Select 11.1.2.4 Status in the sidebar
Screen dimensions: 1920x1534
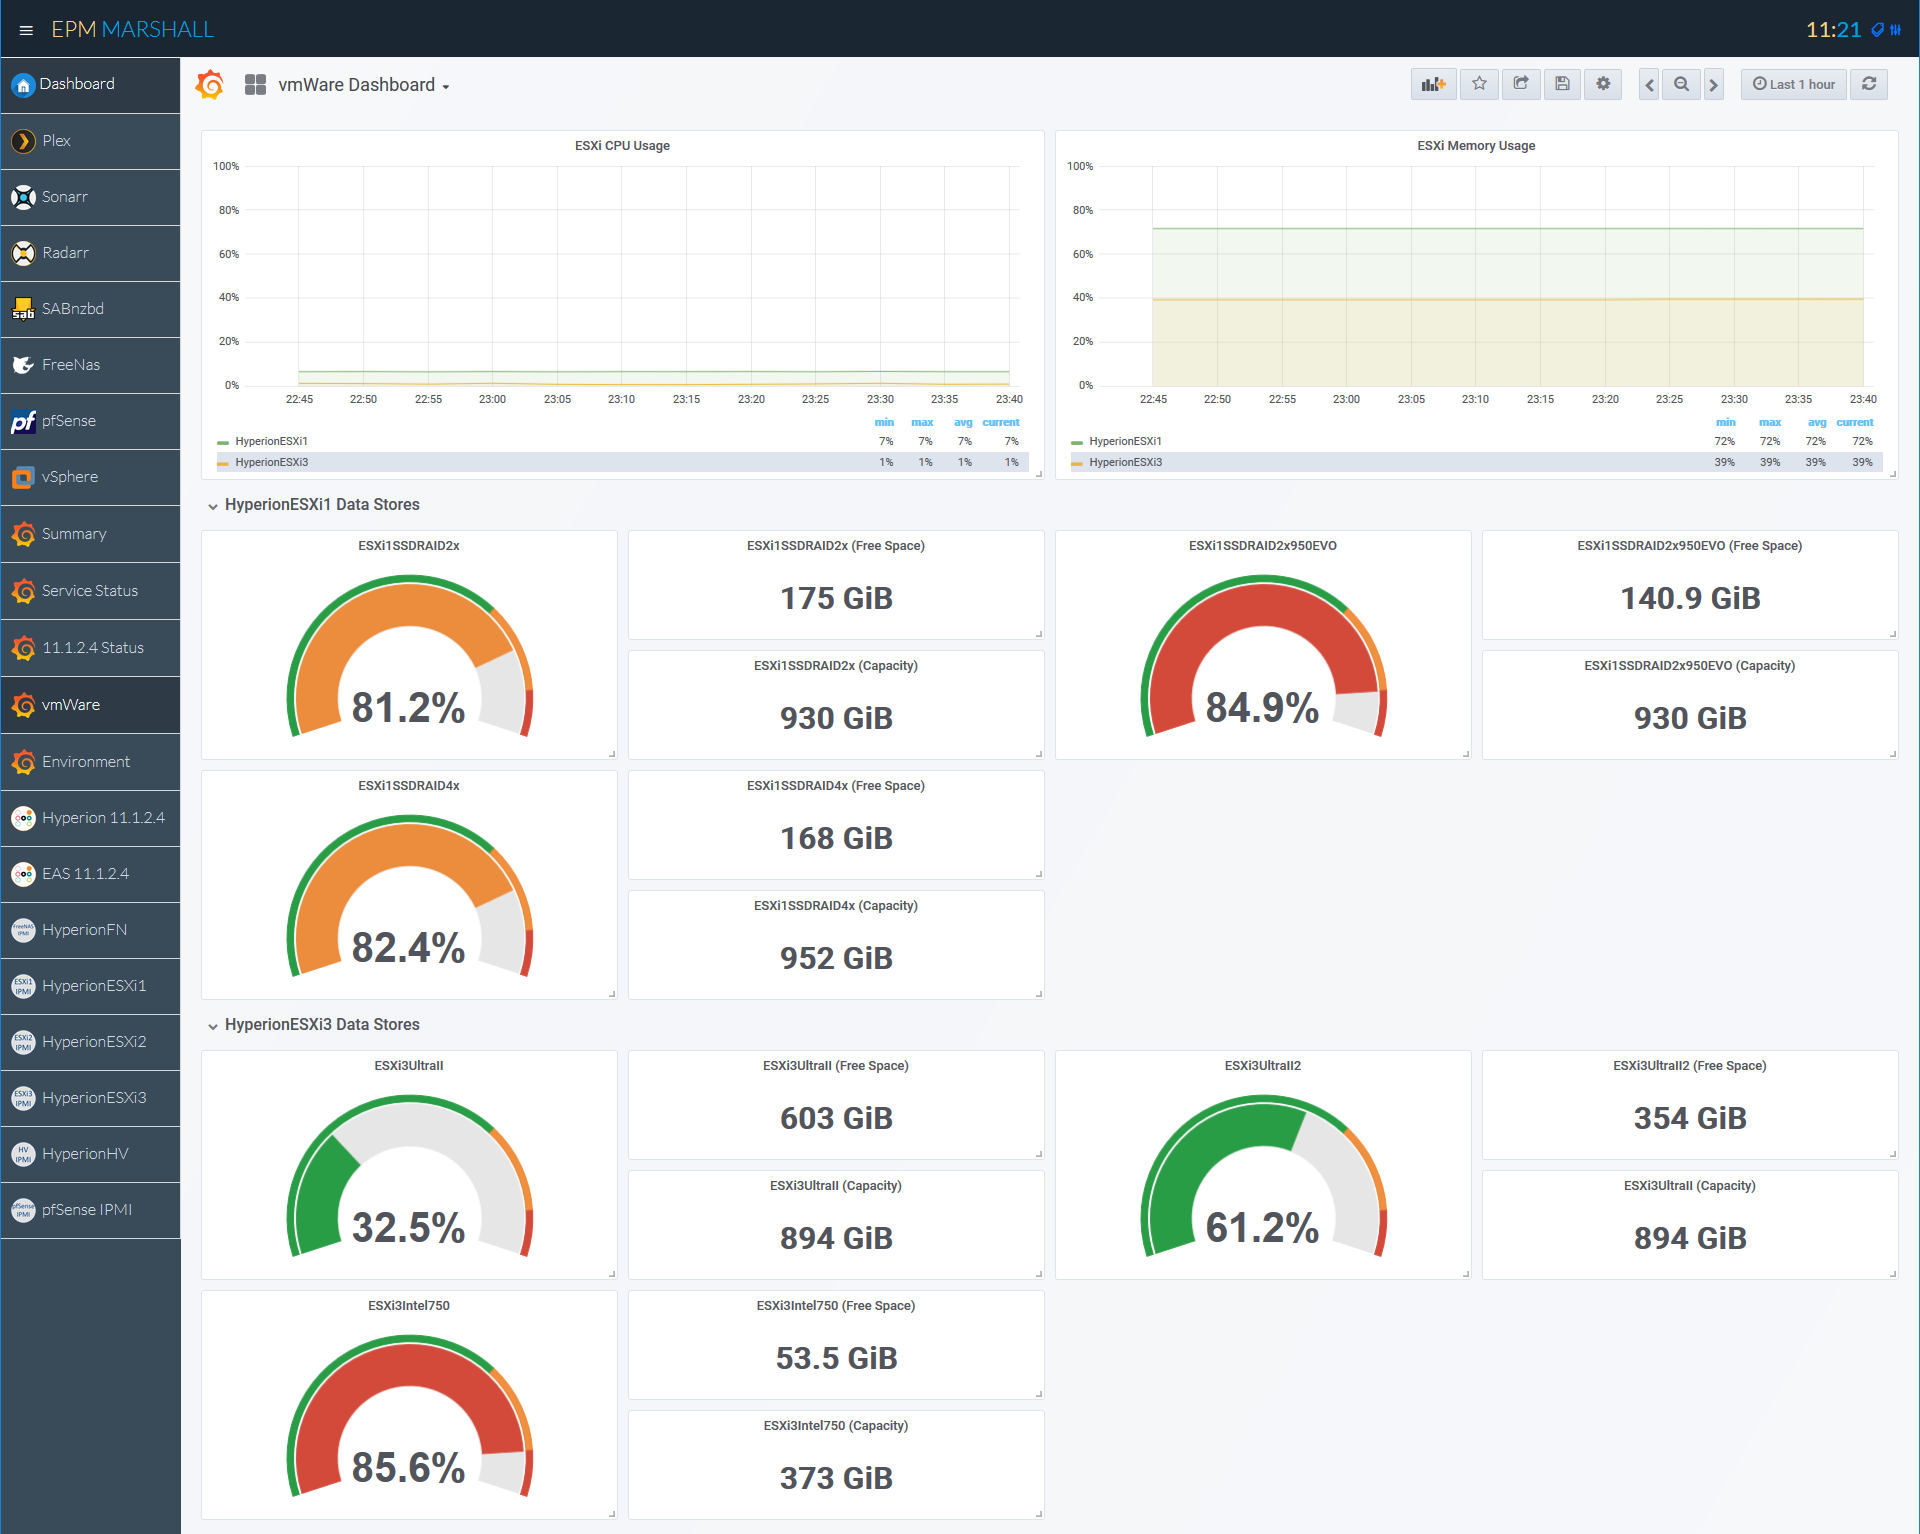[90, 648]
